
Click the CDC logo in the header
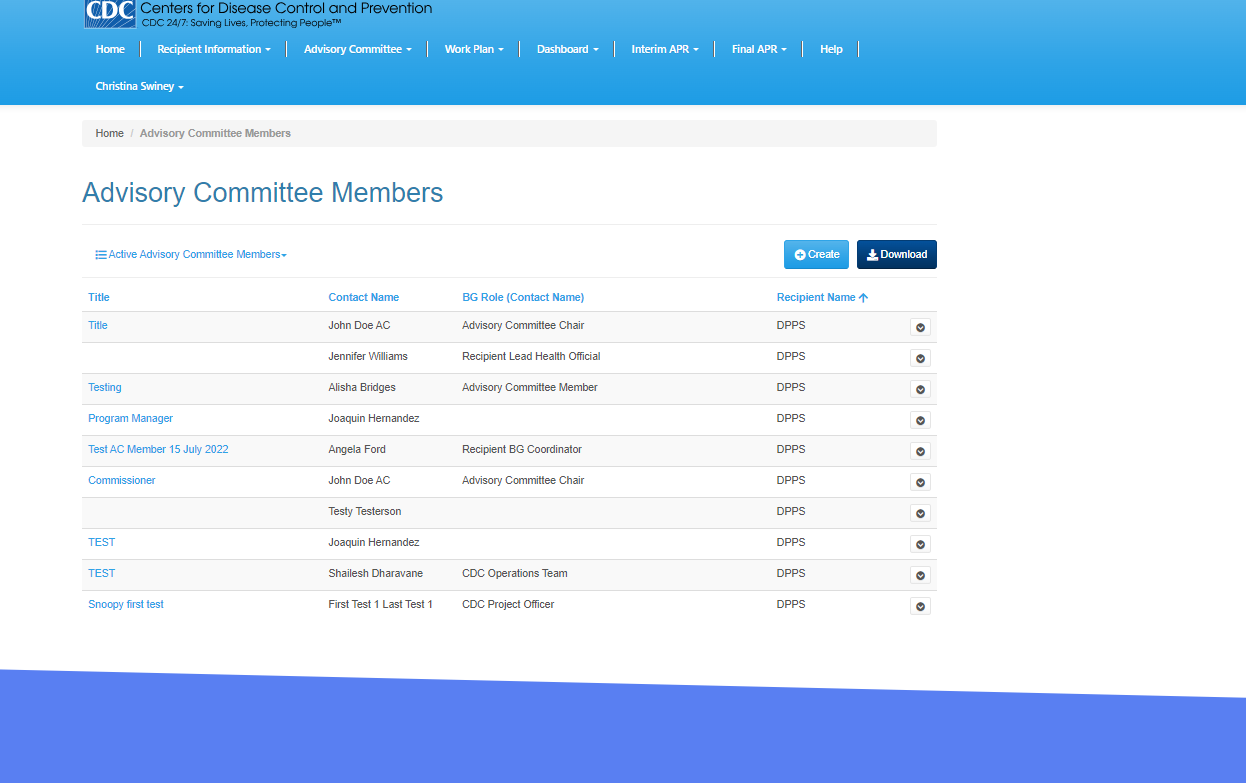(110, 12)
